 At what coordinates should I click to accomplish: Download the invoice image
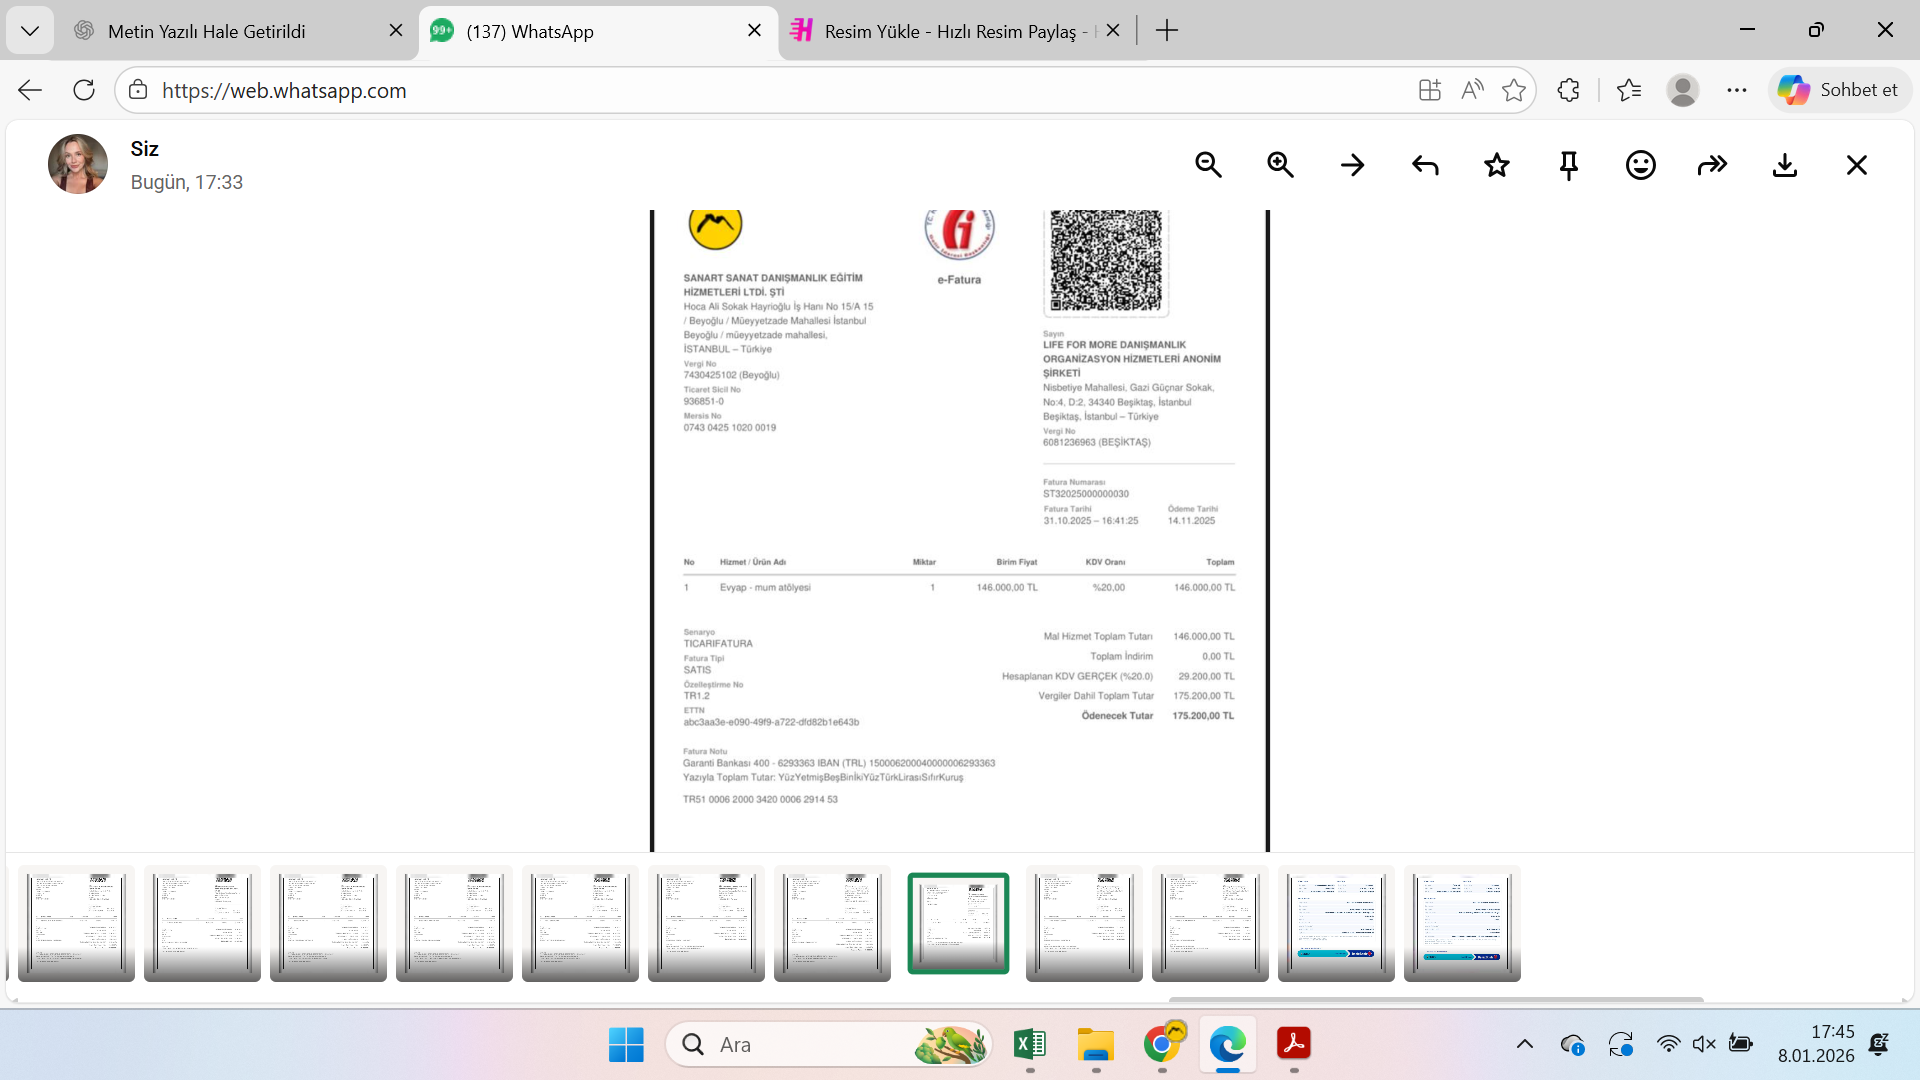pyautogui.click(x=1785, y=165)
